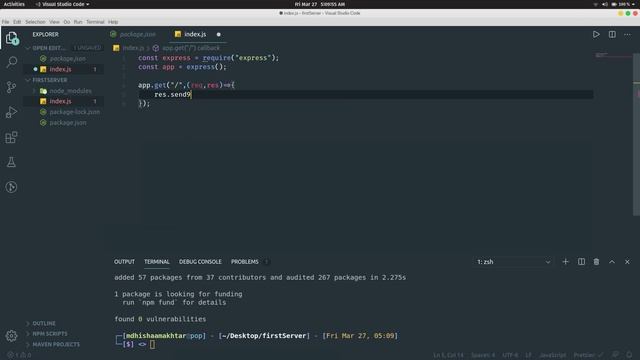640x360 pixels.
Task: Open editor More Actions ellipsis
Action: click(627, 34)
